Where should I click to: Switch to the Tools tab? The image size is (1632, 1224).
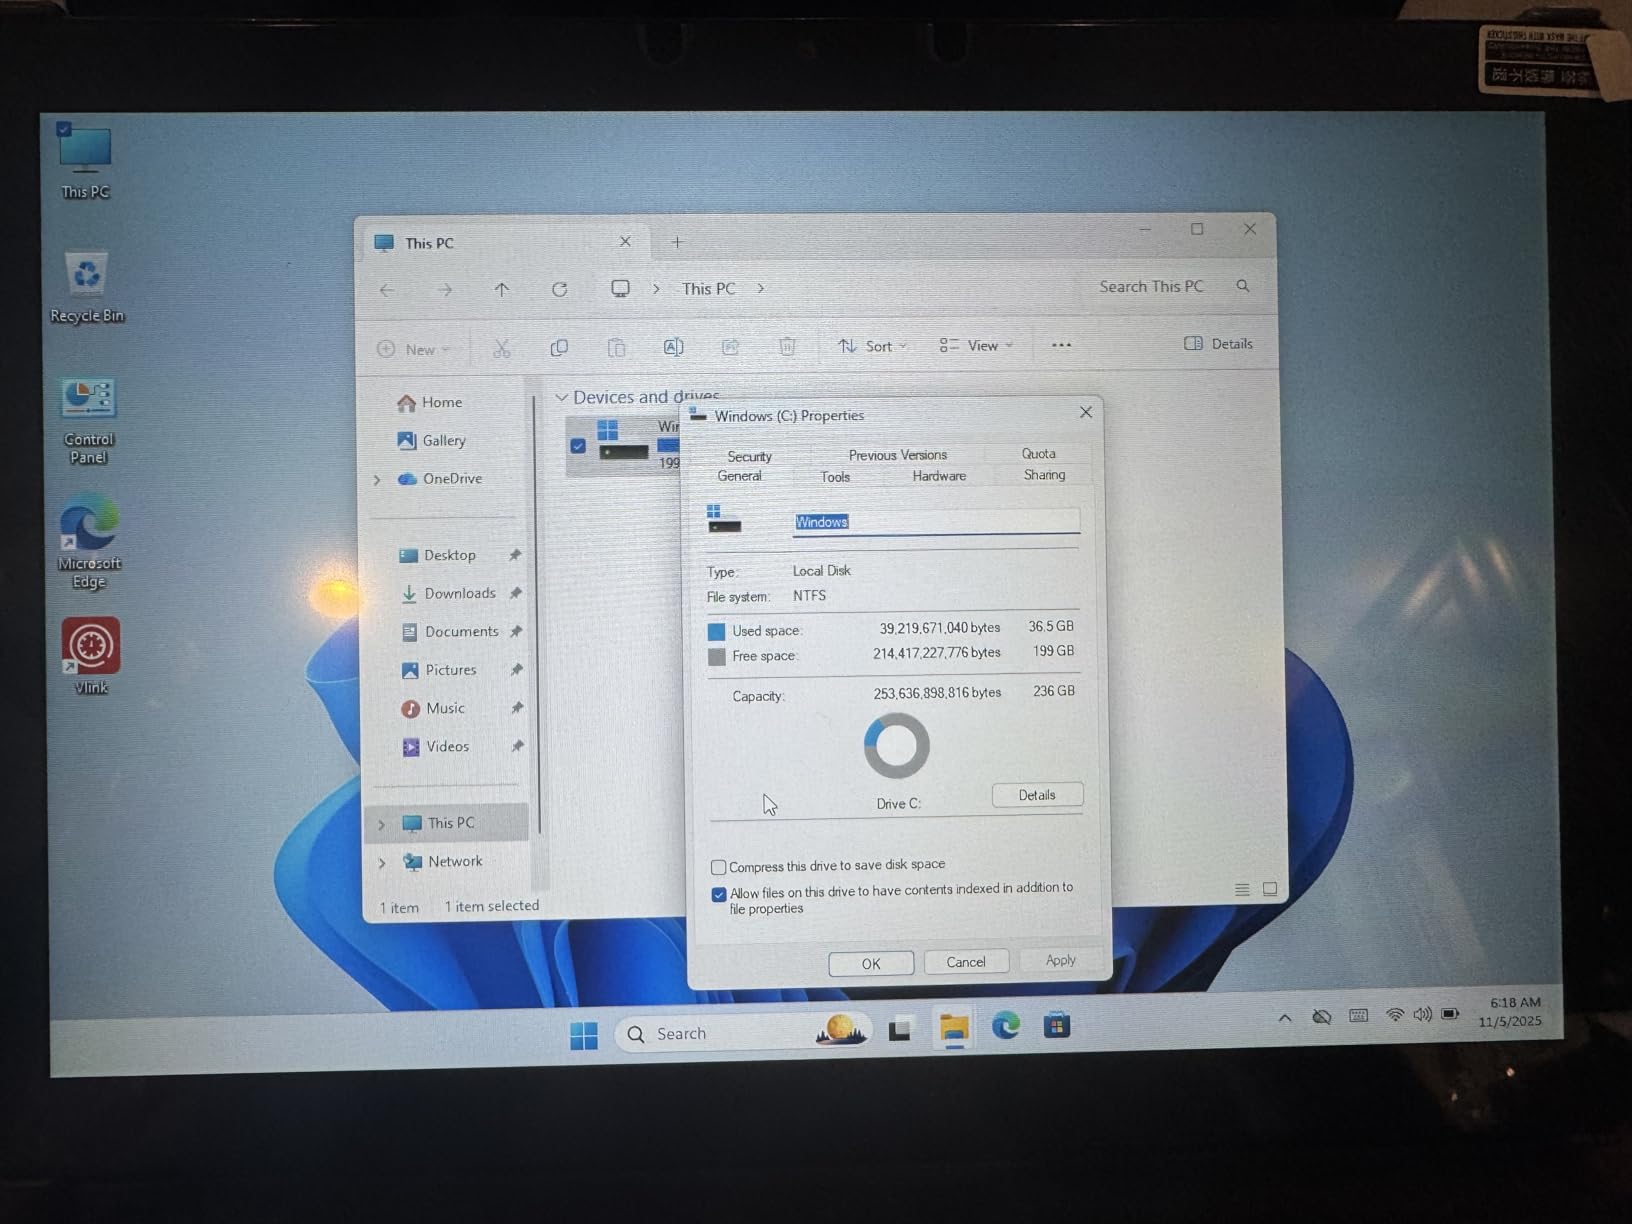click(x=835, y=477)
